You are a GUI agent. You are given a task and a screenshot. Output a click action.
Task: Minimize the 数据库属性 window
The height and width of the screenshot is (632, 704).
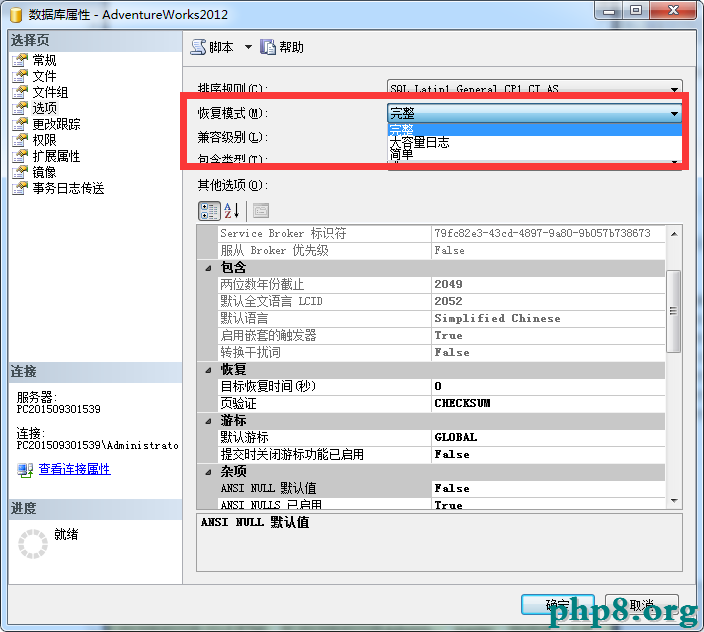[x=609, y=10]
